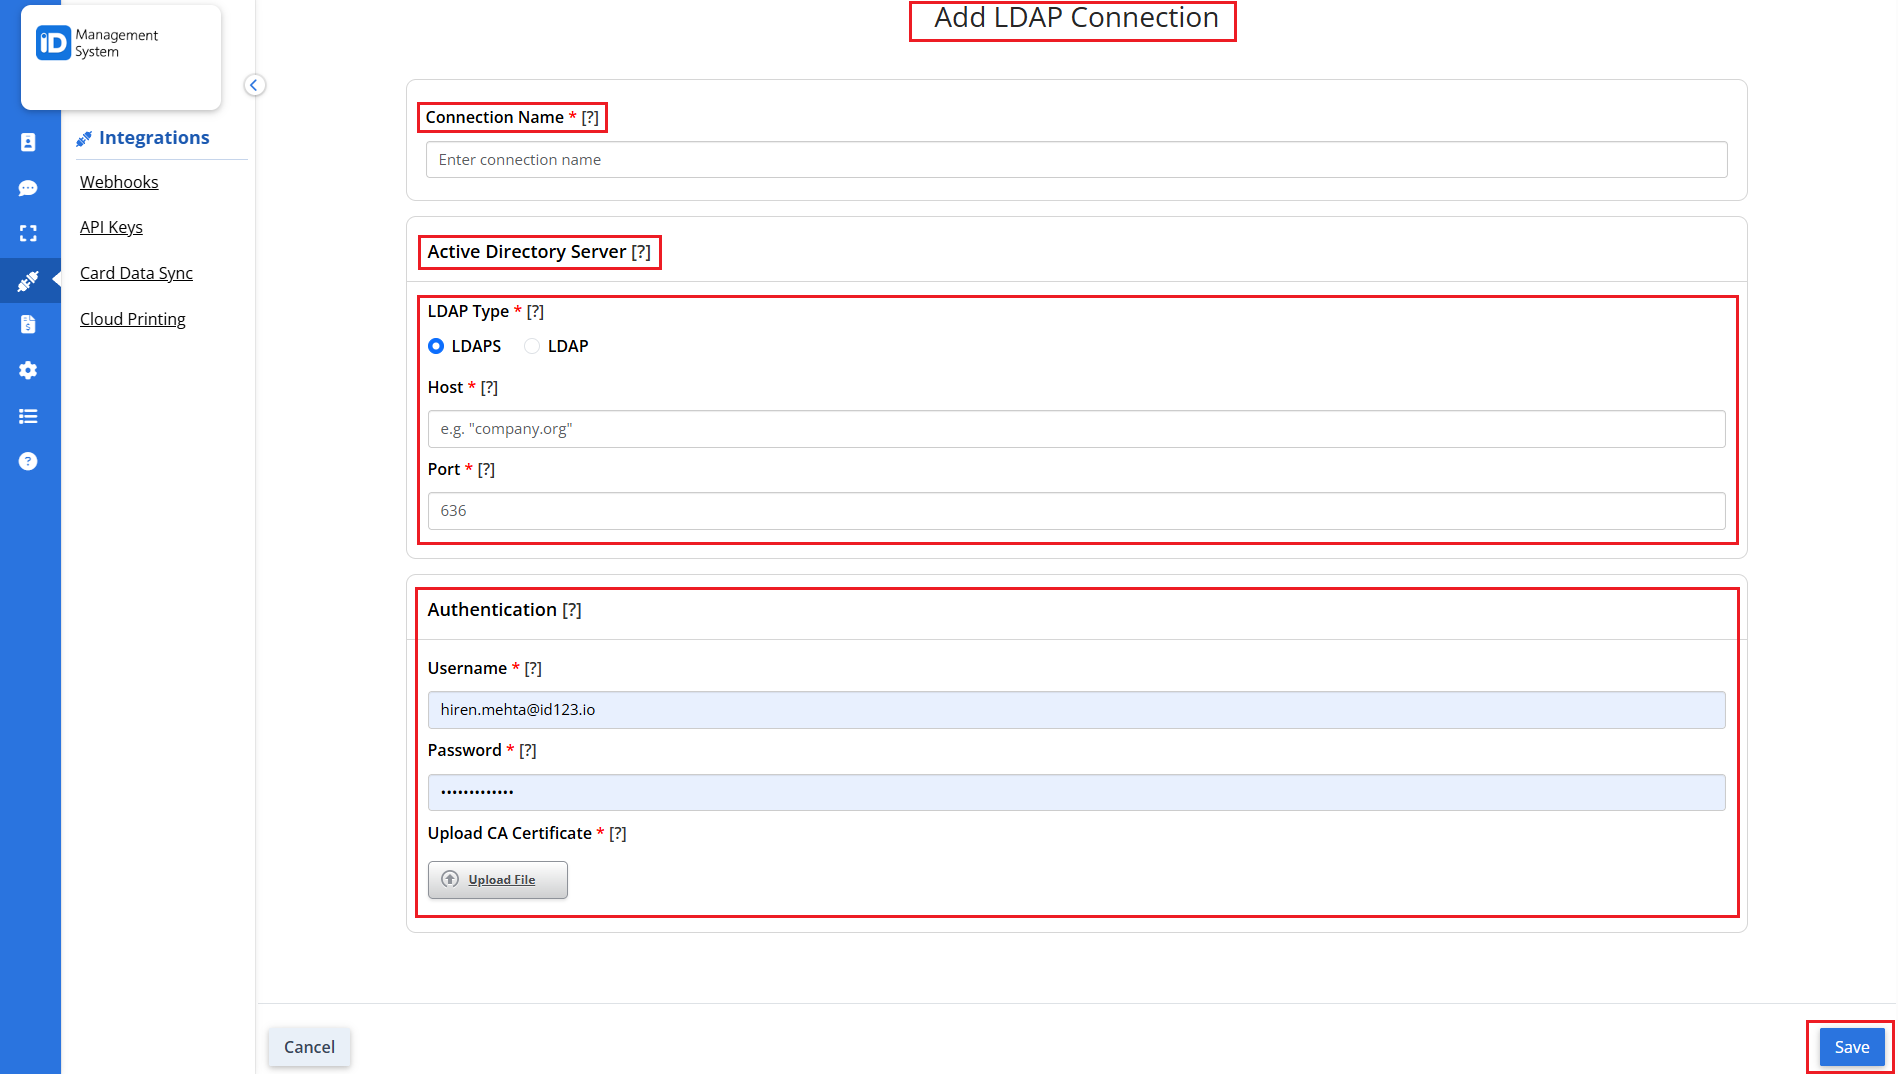Screen dimensions: 1898x1074
Task: Click into the Host input field
Action: (1076, 429)
